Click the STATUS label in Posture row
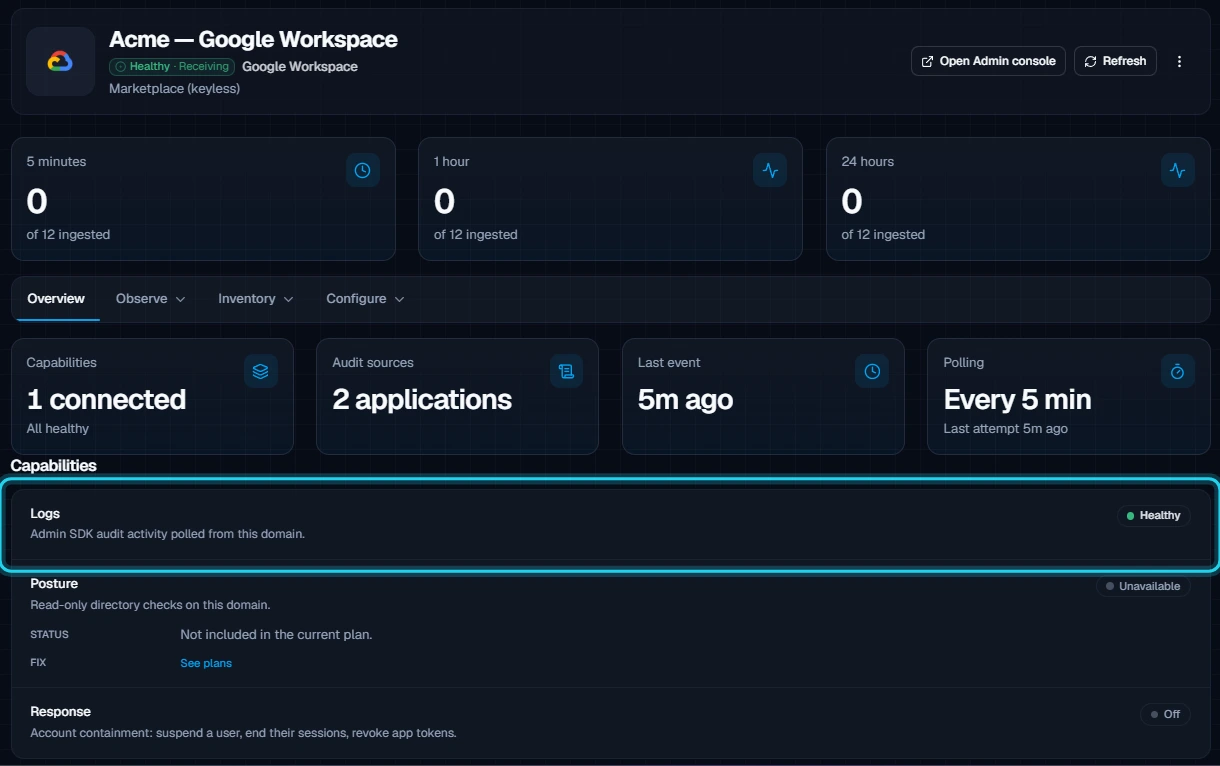Viewport: 1220px width, 766px height. pos(50,635)
